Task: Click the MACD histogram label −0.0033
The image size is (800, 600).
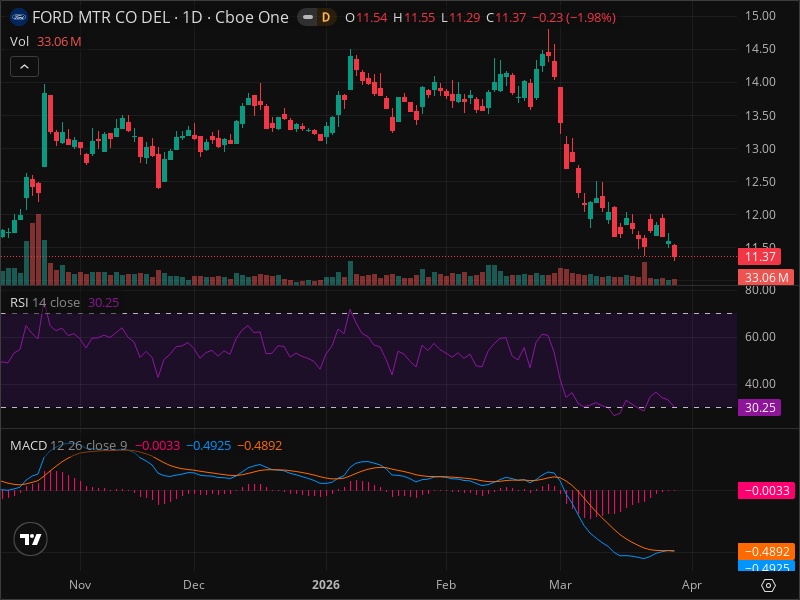Action: tap(766, 491)
